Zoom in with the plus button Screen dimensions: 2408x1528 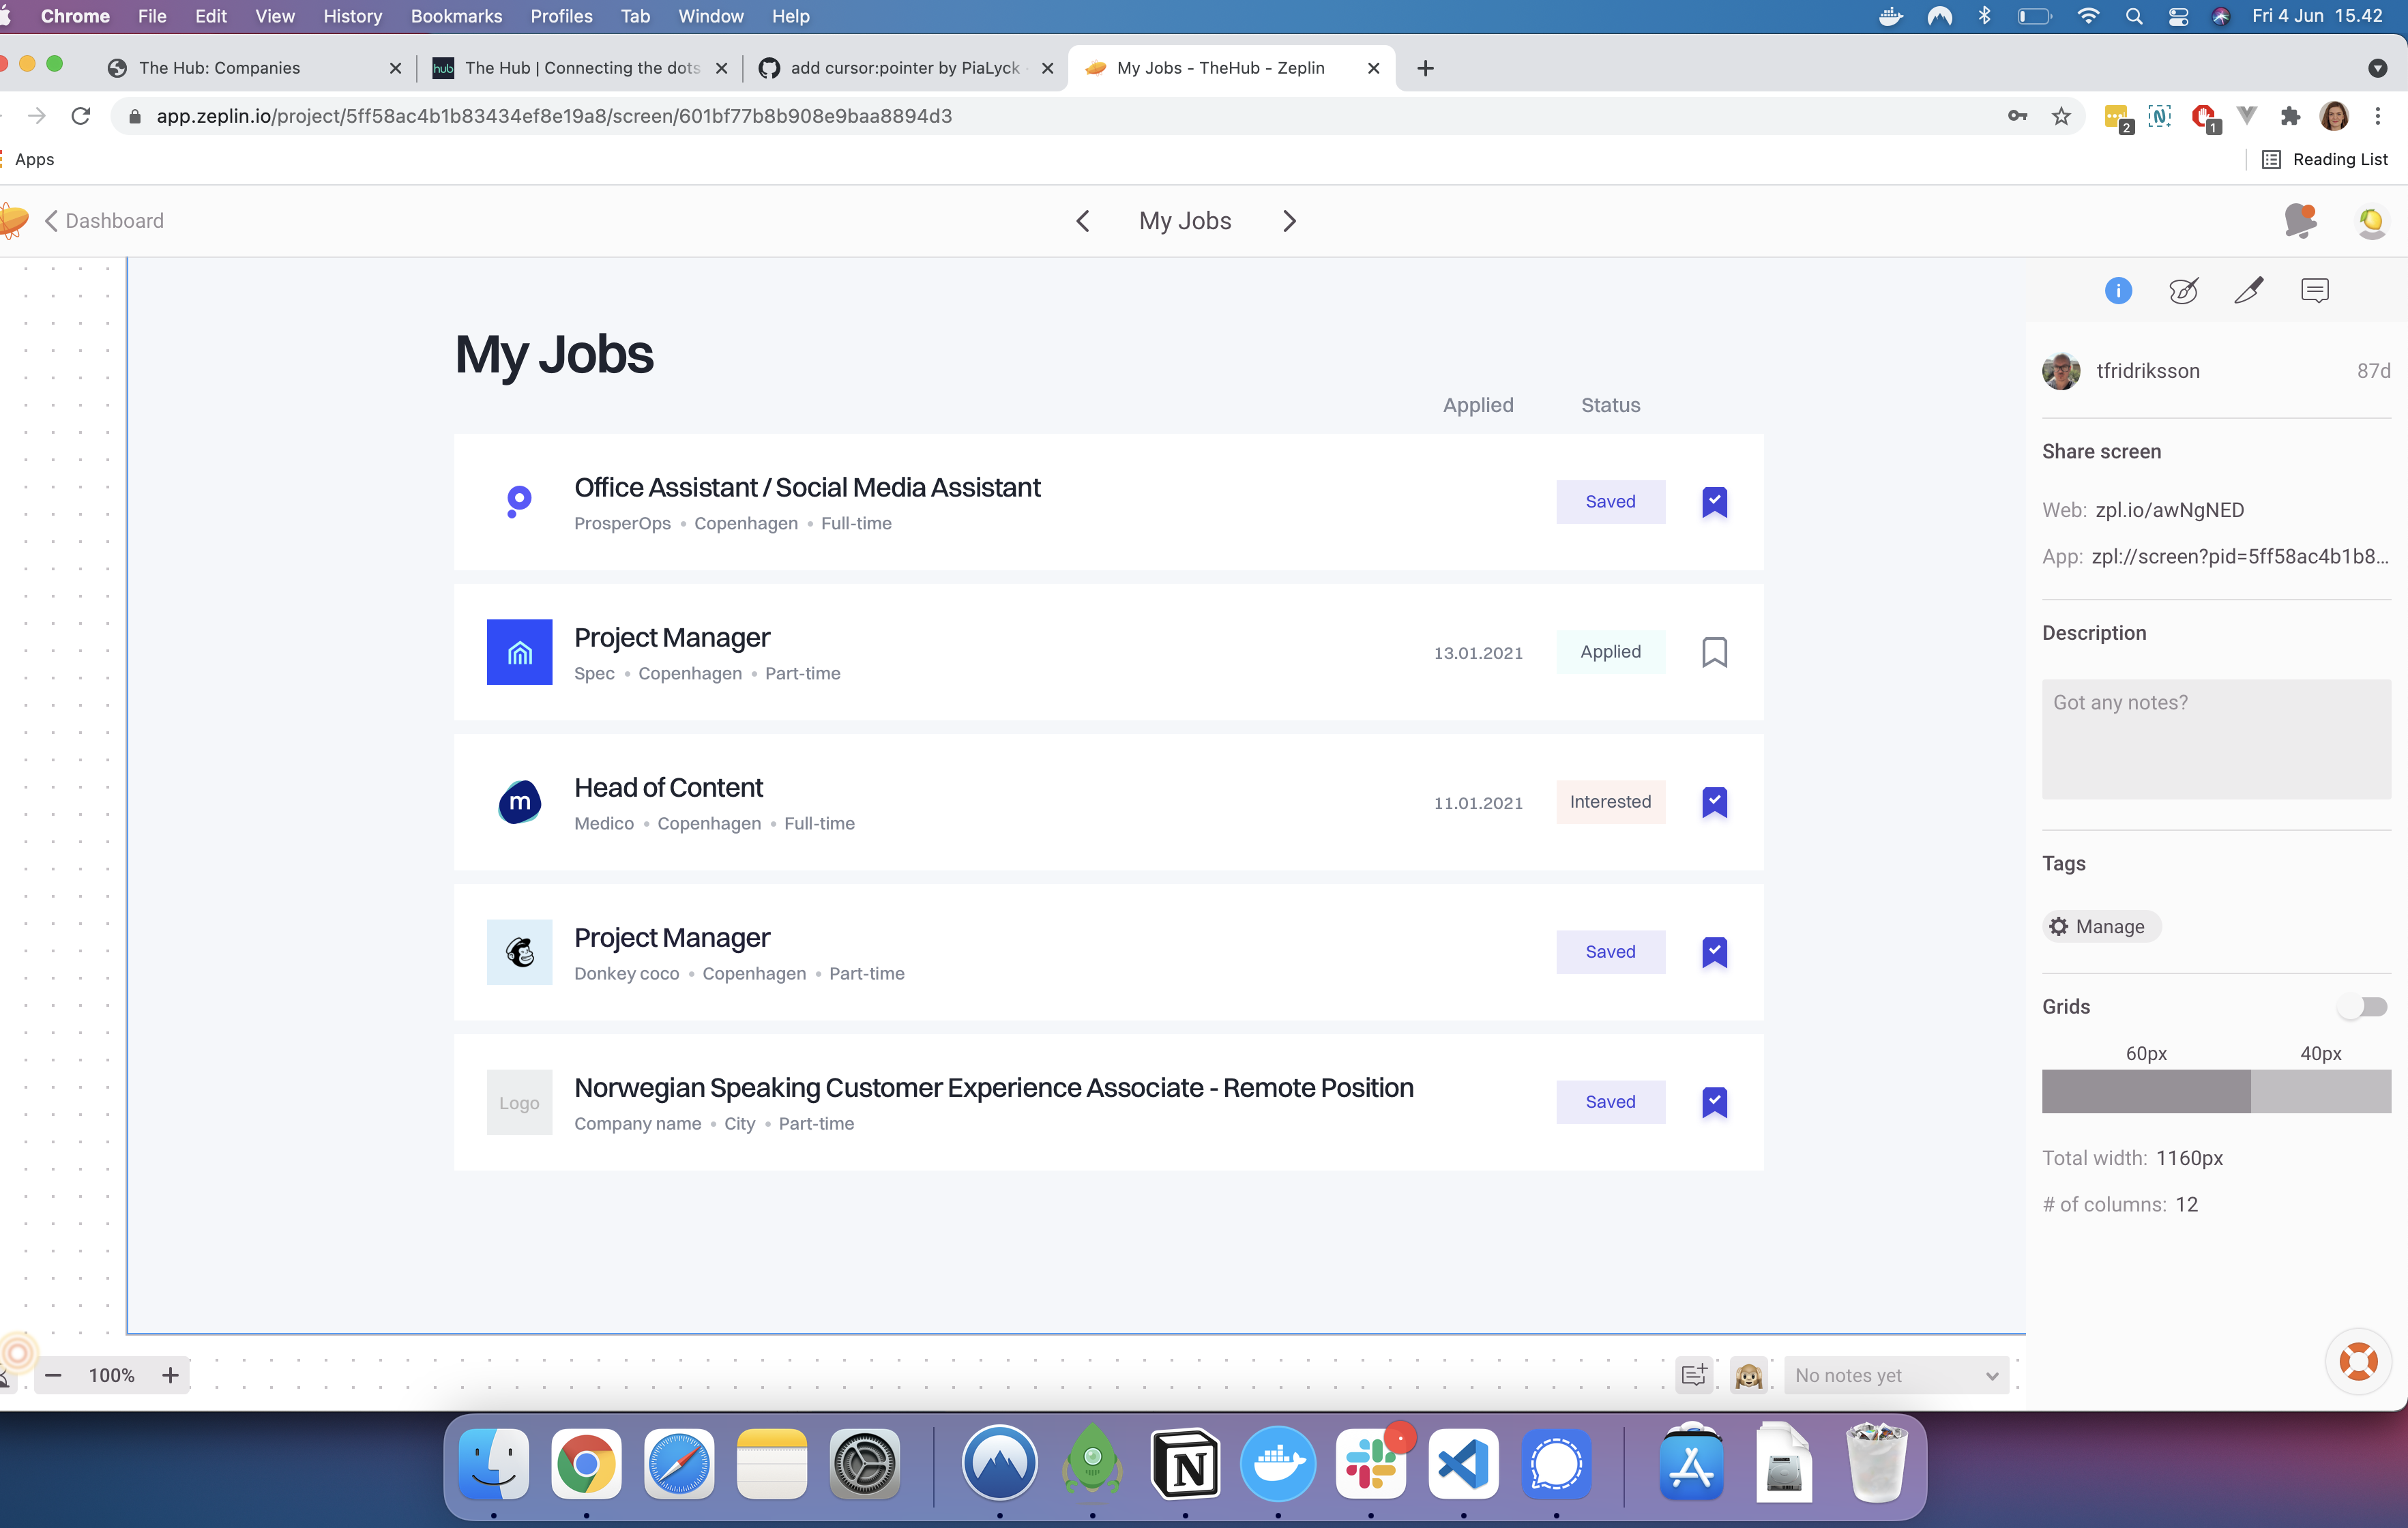click(x=170, y=1376)
